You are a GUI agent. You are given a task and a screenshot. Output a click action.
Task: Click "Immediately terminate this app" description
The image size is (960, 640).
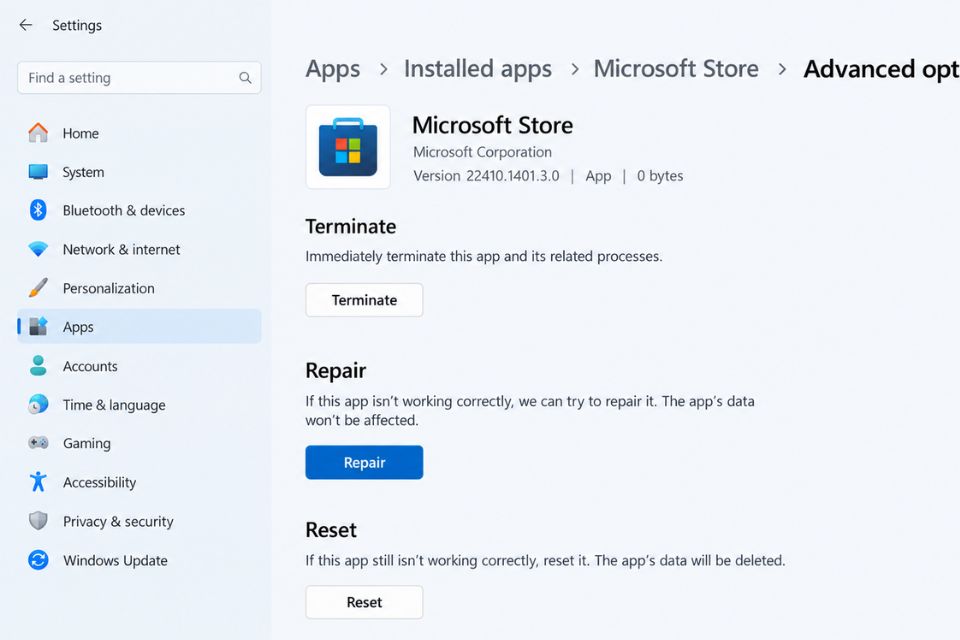(484, 257)
